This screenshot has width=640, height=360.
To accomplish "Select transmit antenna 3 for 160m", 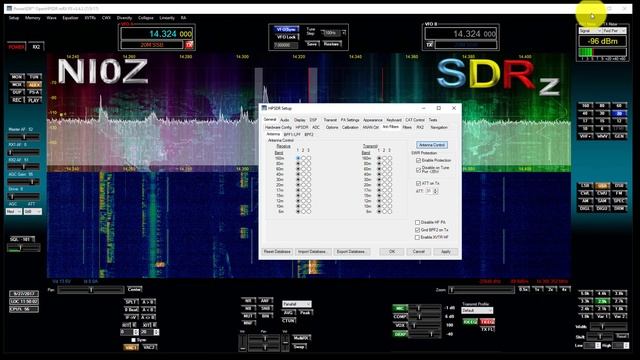I will 390,158.
